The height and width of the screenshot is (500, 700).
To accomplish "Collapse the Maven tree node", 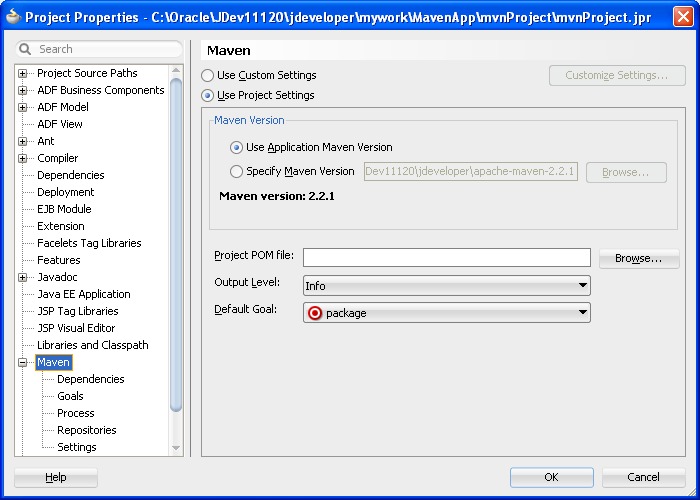I will (x=22, y=362).
